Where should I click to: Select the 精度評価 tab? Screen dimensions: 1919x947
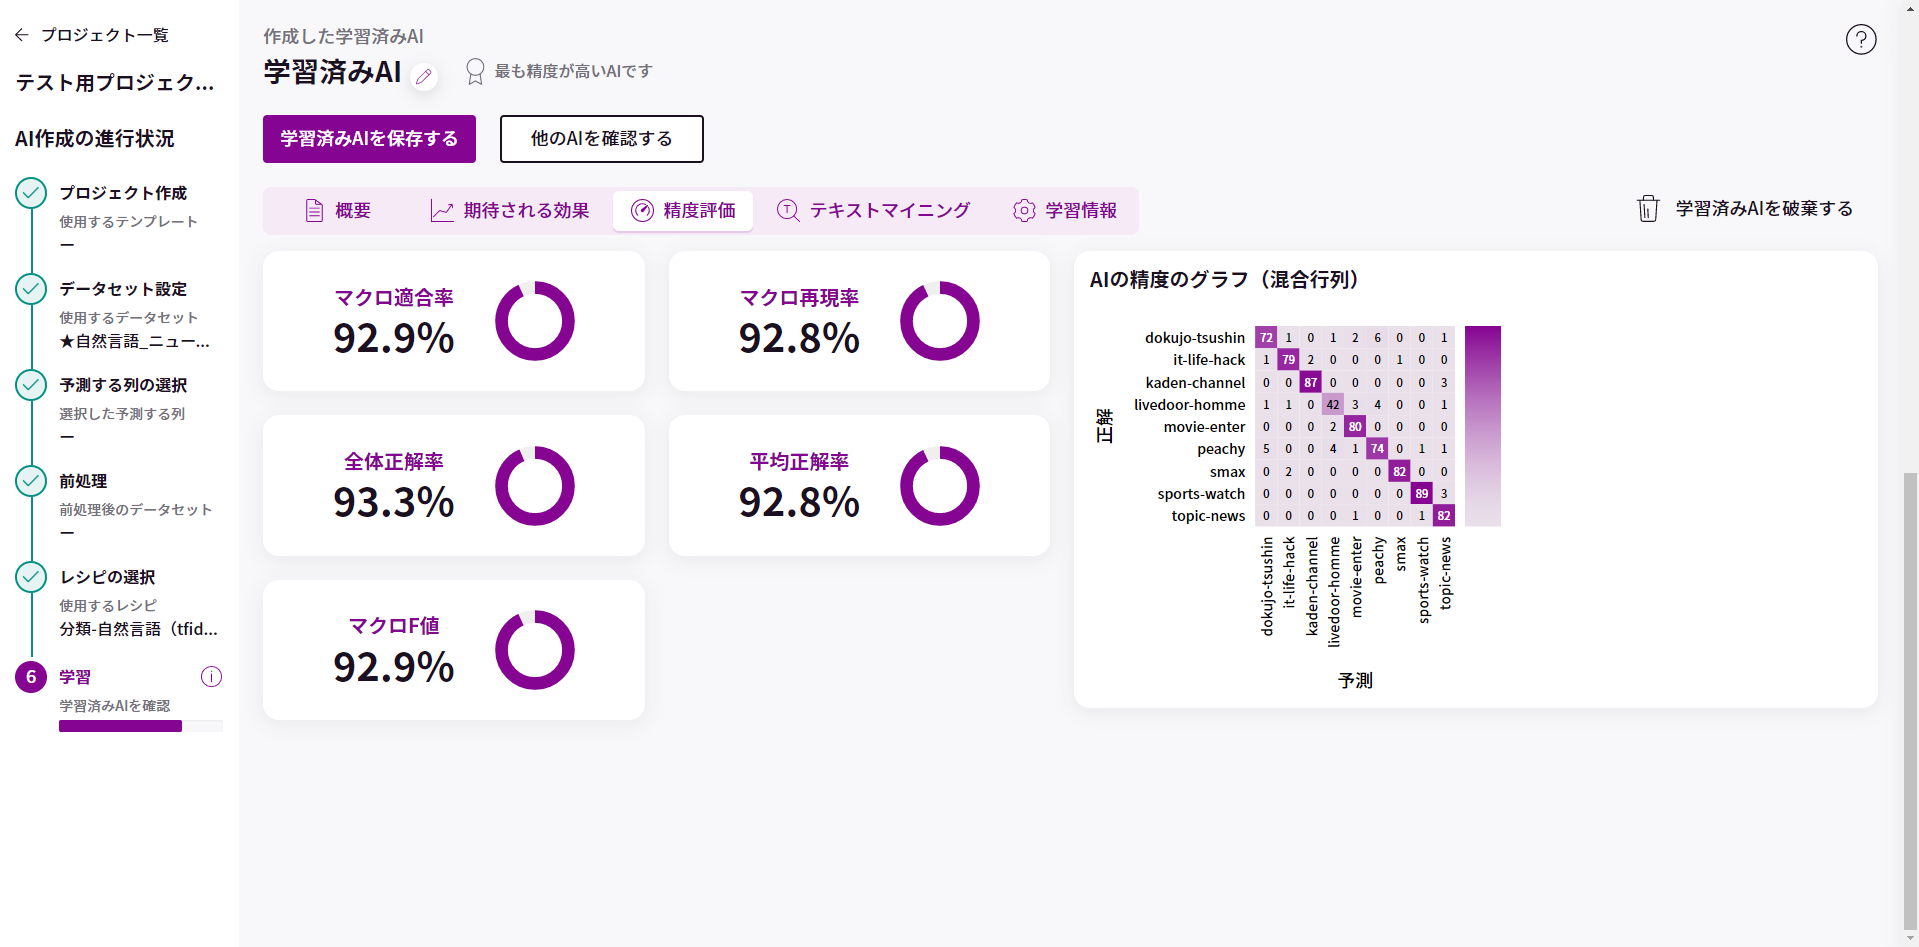point(683,211)
